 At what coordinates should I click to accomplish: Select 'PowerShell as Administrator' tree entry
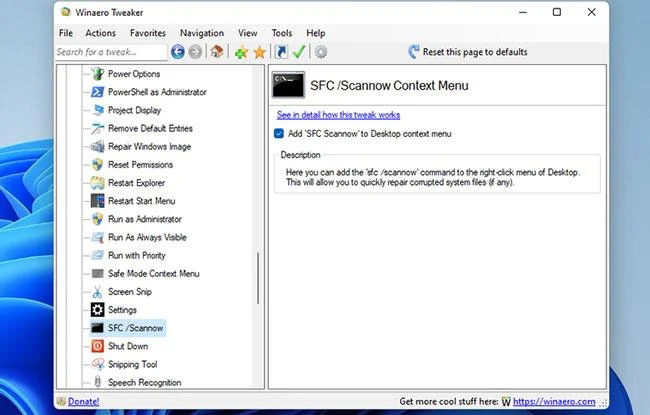click(157, 92)
